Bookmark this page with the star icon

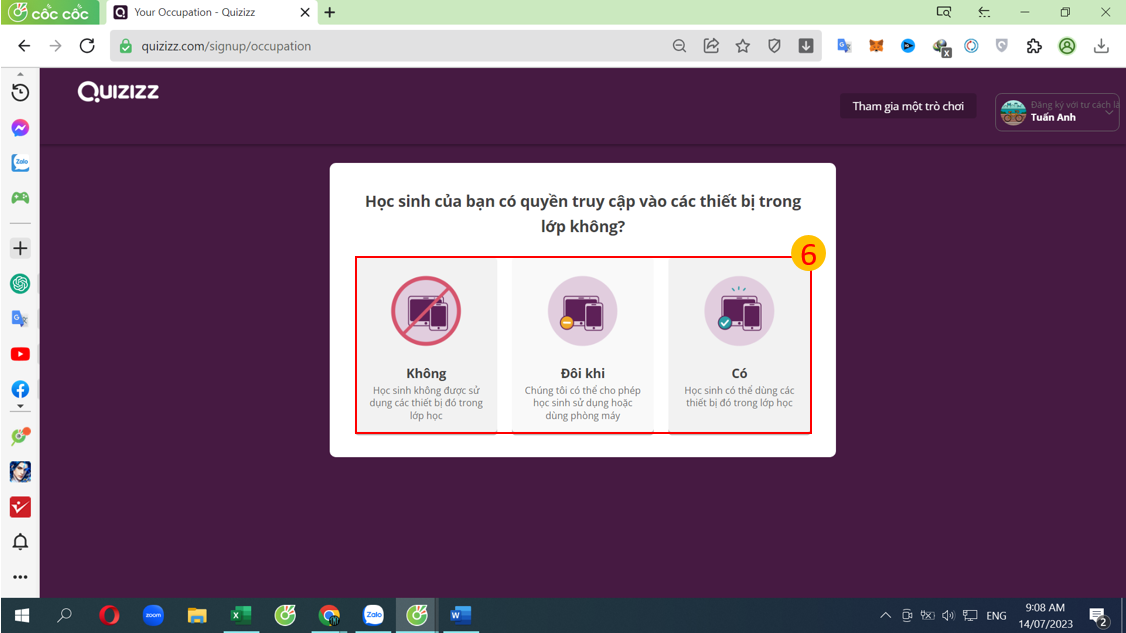click(x=742, y=46)
